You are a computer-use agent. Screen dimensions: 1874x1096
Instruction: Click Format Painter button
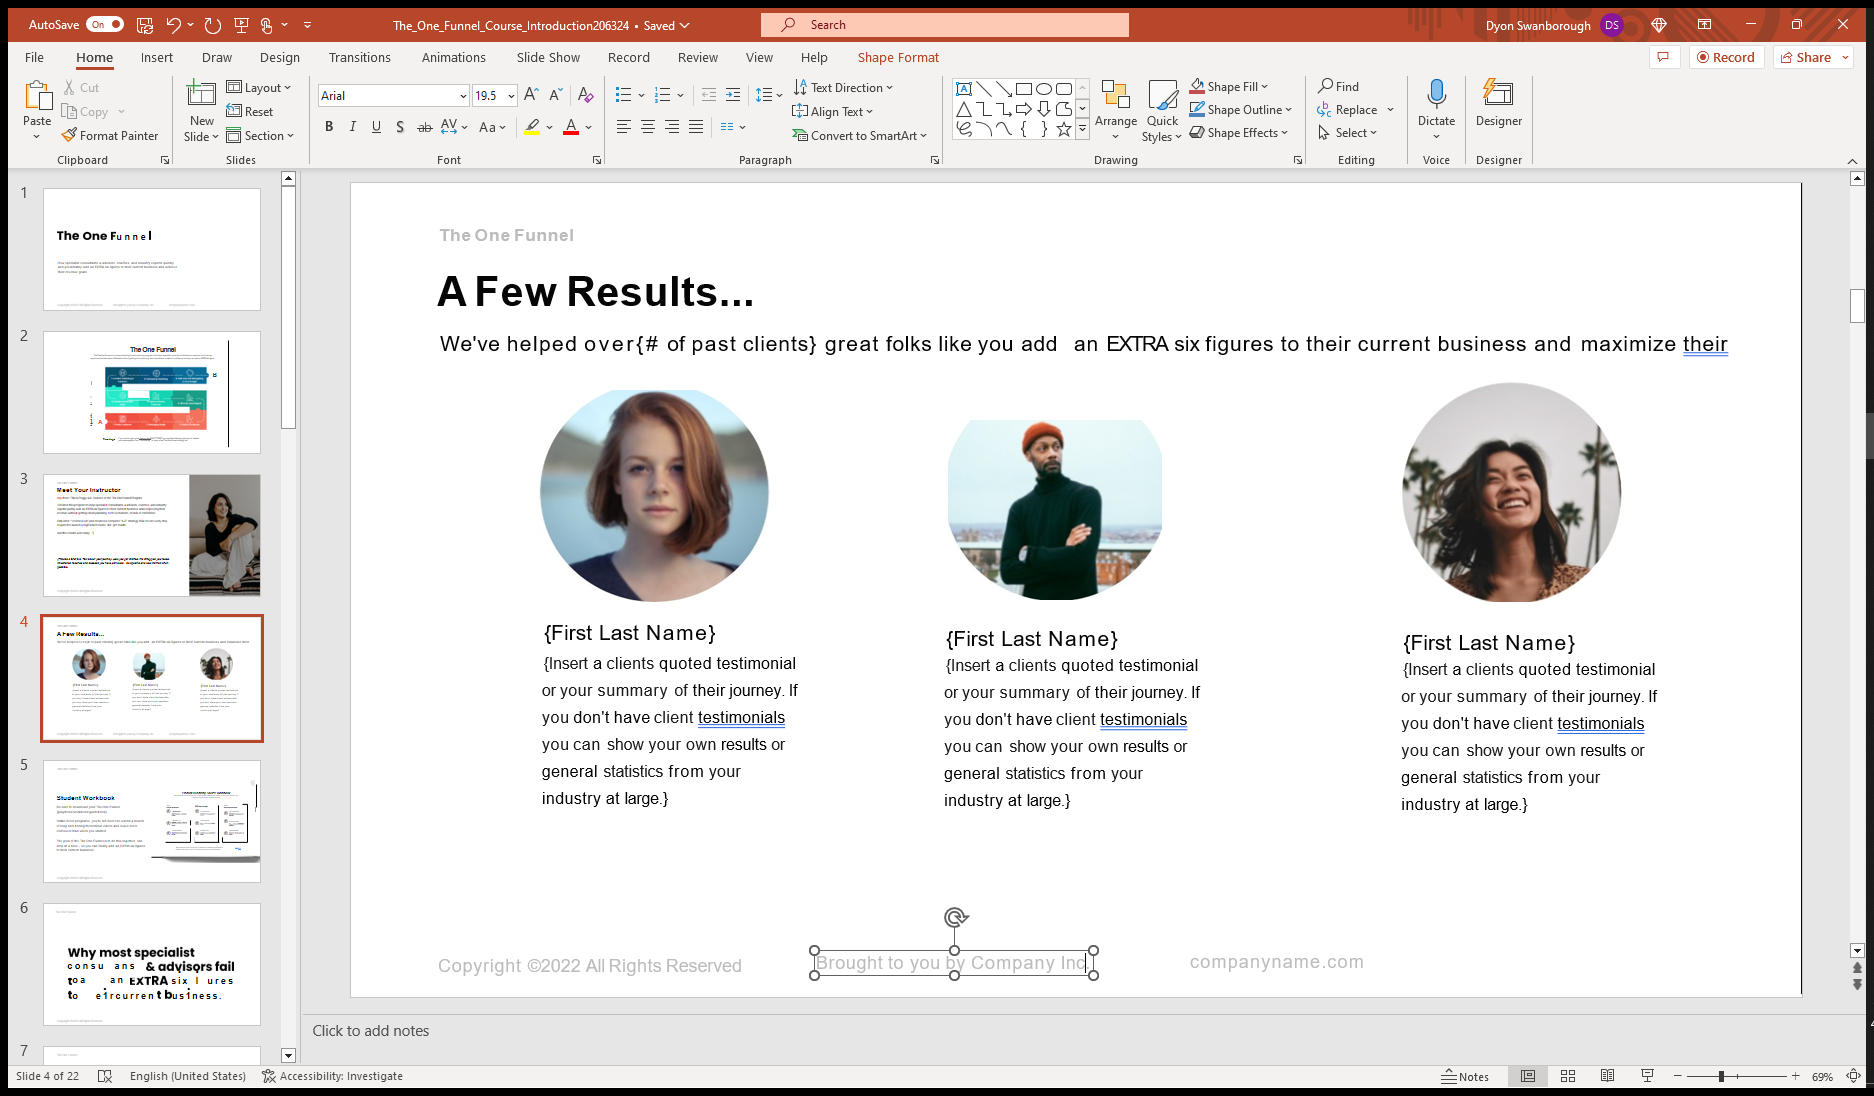pyautogui.click(x=110, y=136)
